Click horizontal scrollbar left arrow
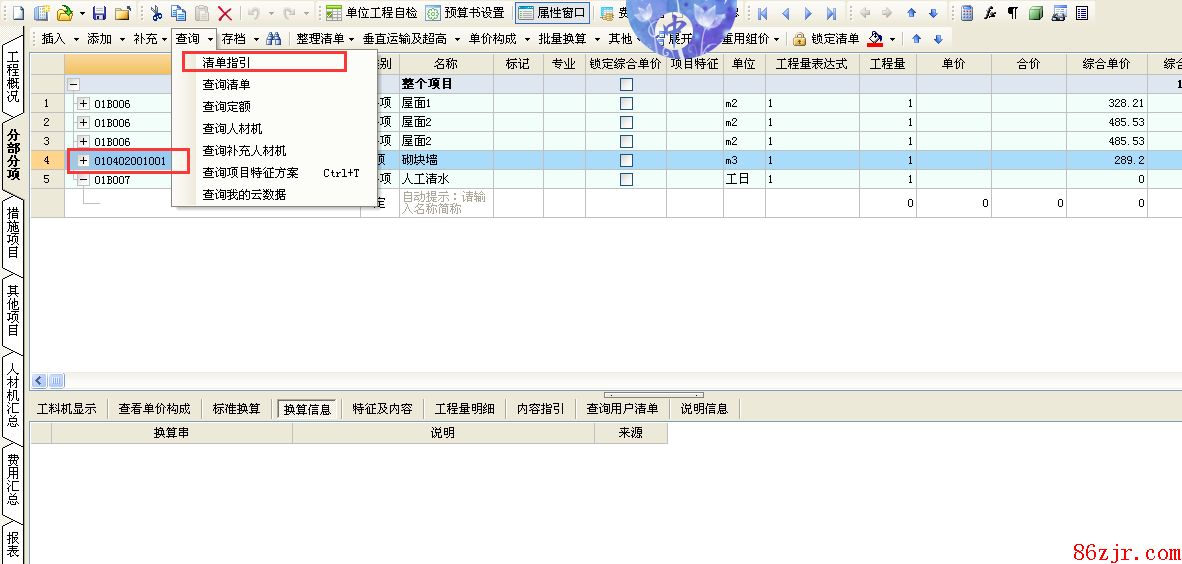The image size is (1182, 564). pyautogui.click(x=39, y=381)
